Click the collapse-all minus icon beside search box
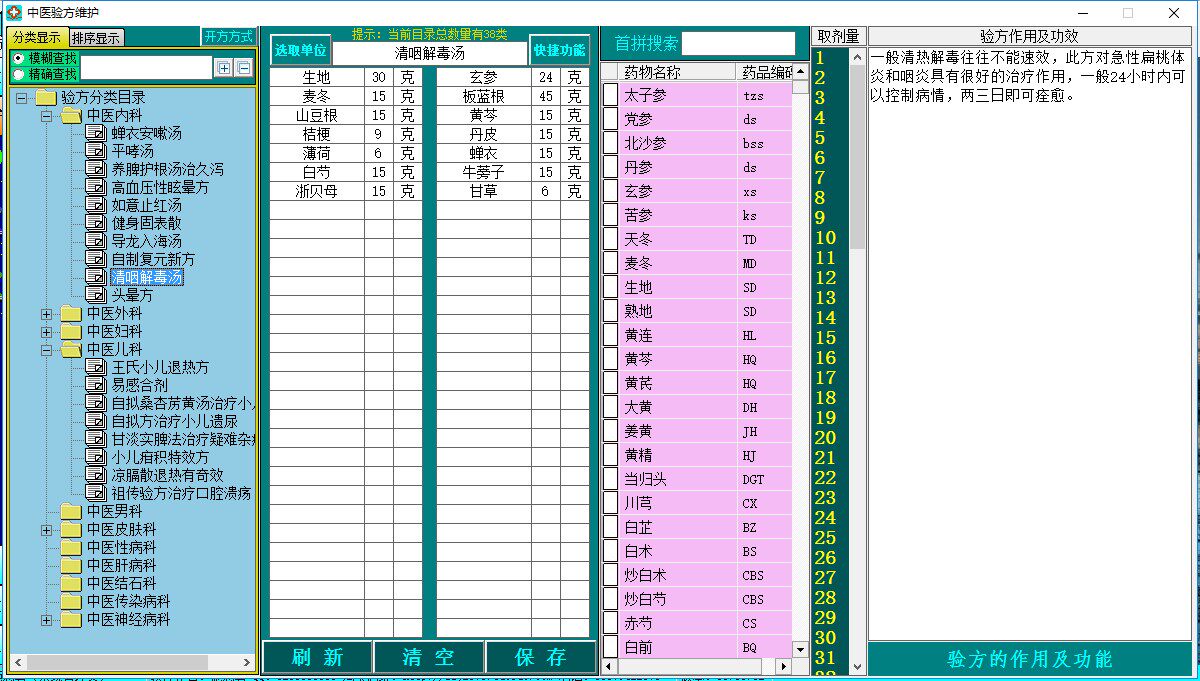1200x681 pixels. coord(243,68)
